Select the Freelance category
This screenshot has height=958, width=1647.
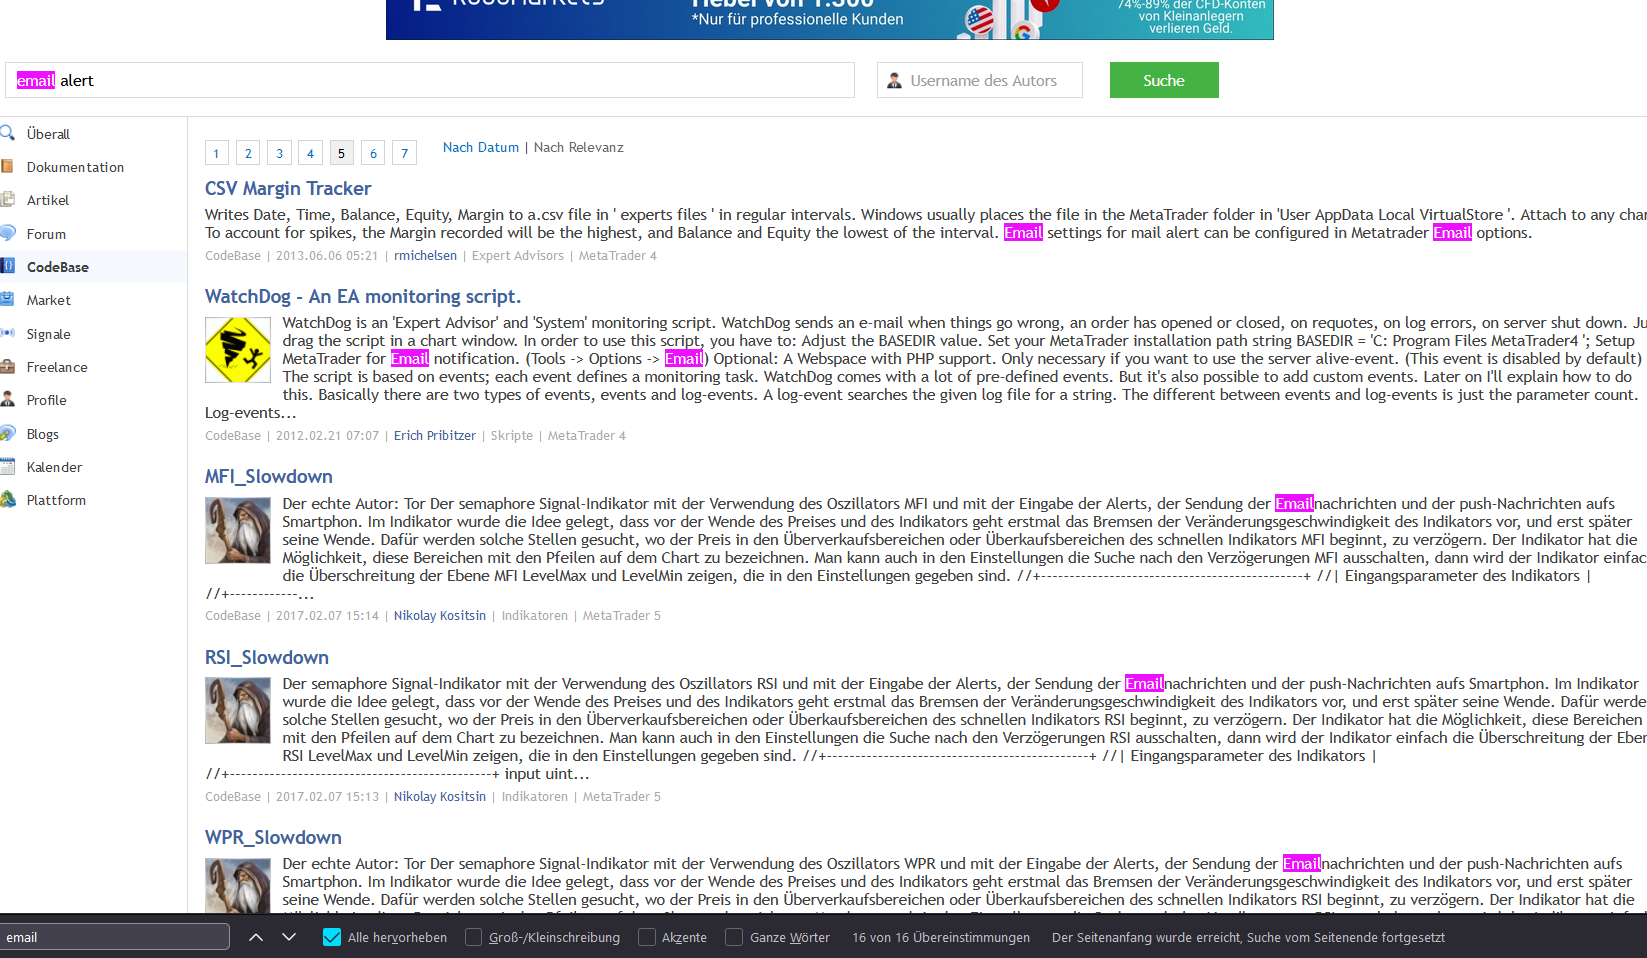click(57, 367)
